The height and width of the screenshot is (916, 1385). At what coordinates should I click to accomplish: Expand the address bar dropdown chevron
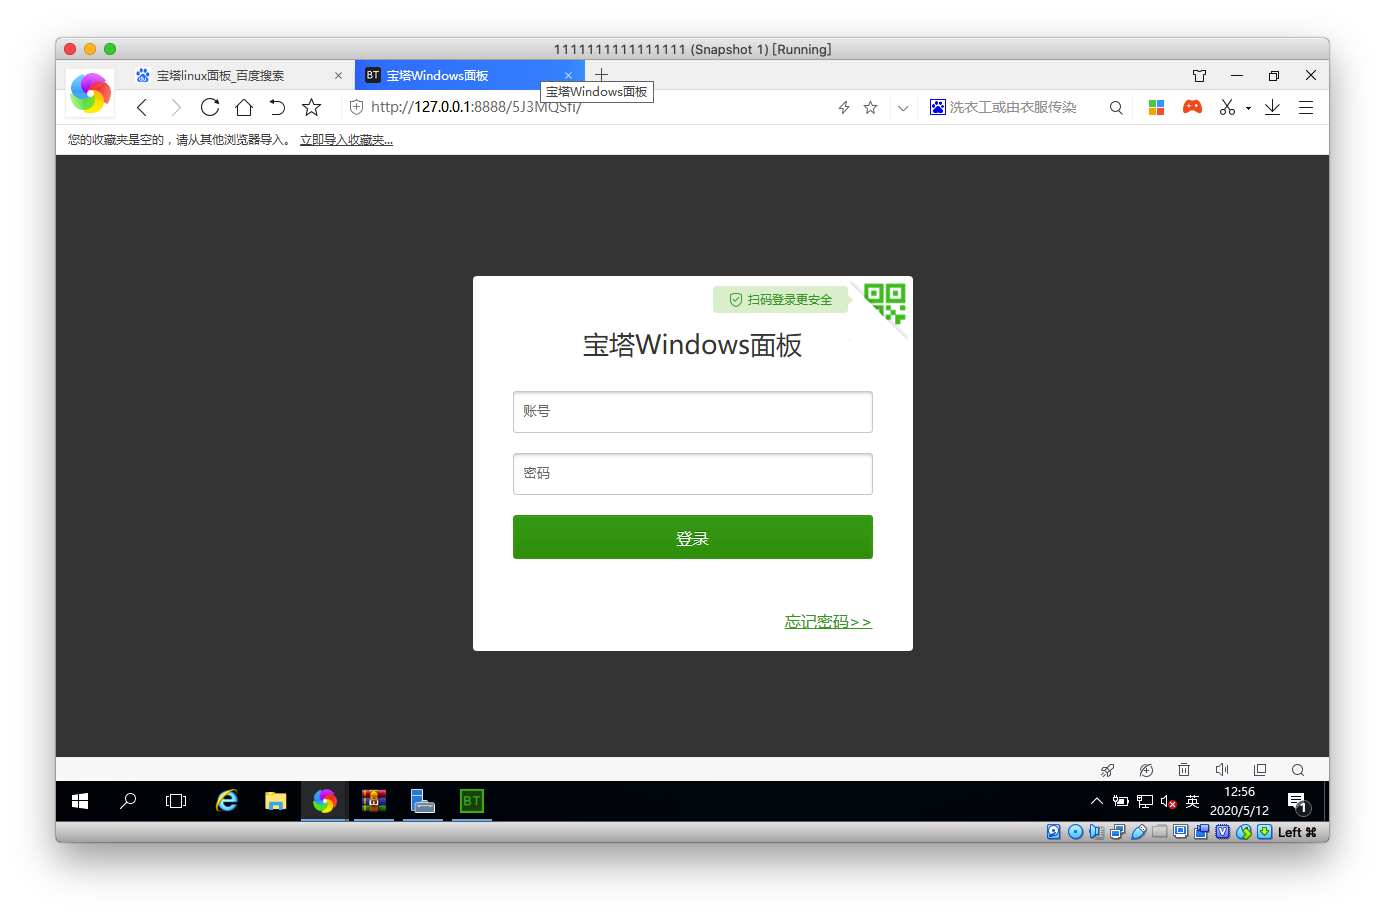pos(903,108)
